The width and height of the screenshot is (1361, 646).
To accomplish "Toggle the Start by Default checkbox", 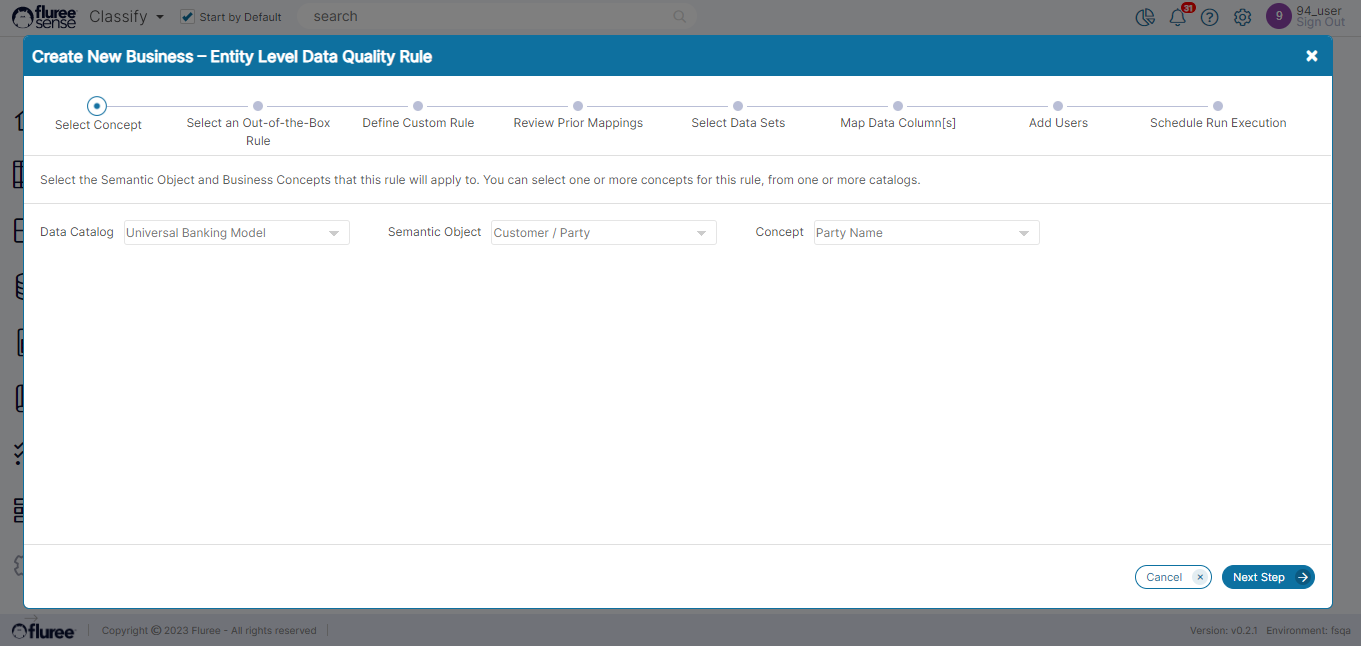I will tap(187, 17).
